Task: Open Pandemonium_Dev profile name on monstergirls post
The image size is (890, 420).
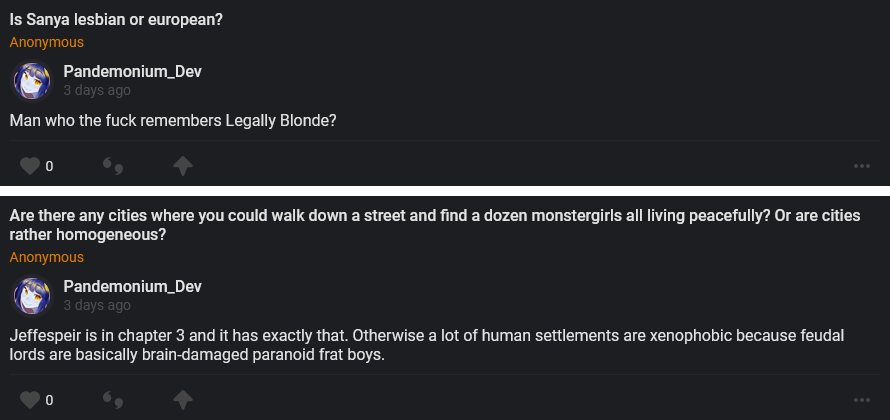Action: point(132,286)
